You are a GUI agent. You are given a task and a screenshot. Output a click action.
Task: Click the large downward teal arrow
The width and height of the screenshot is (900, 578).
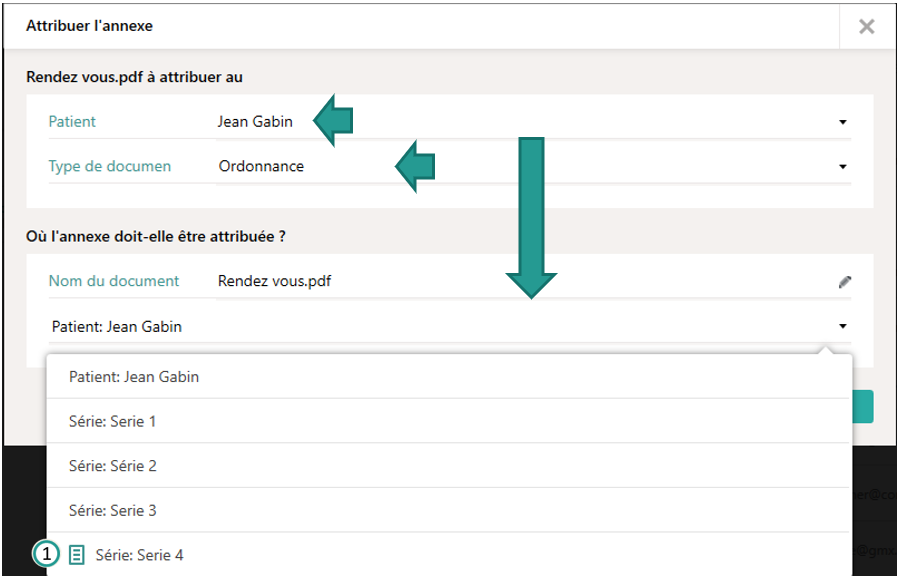point(531,218)
